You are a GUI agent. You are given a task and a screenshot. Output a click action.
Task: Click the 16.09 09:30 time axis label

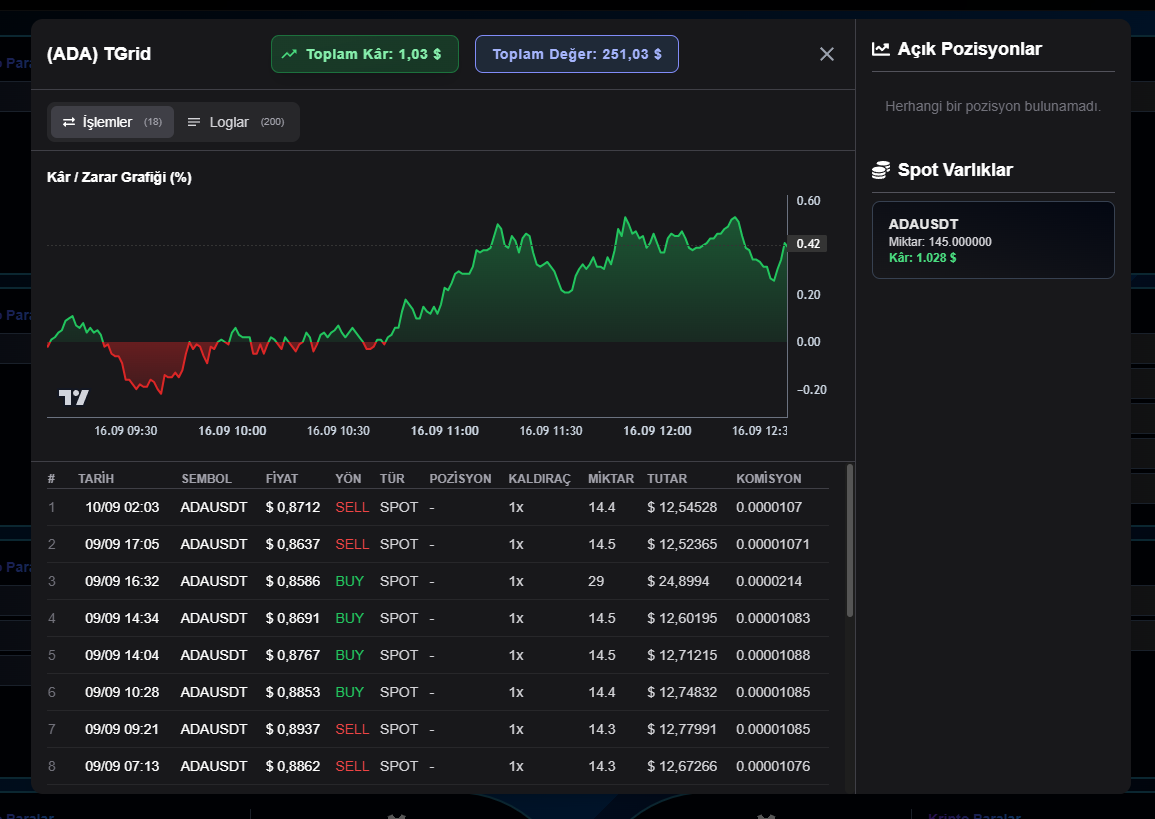pyautogui.click(x=125, y=431)
